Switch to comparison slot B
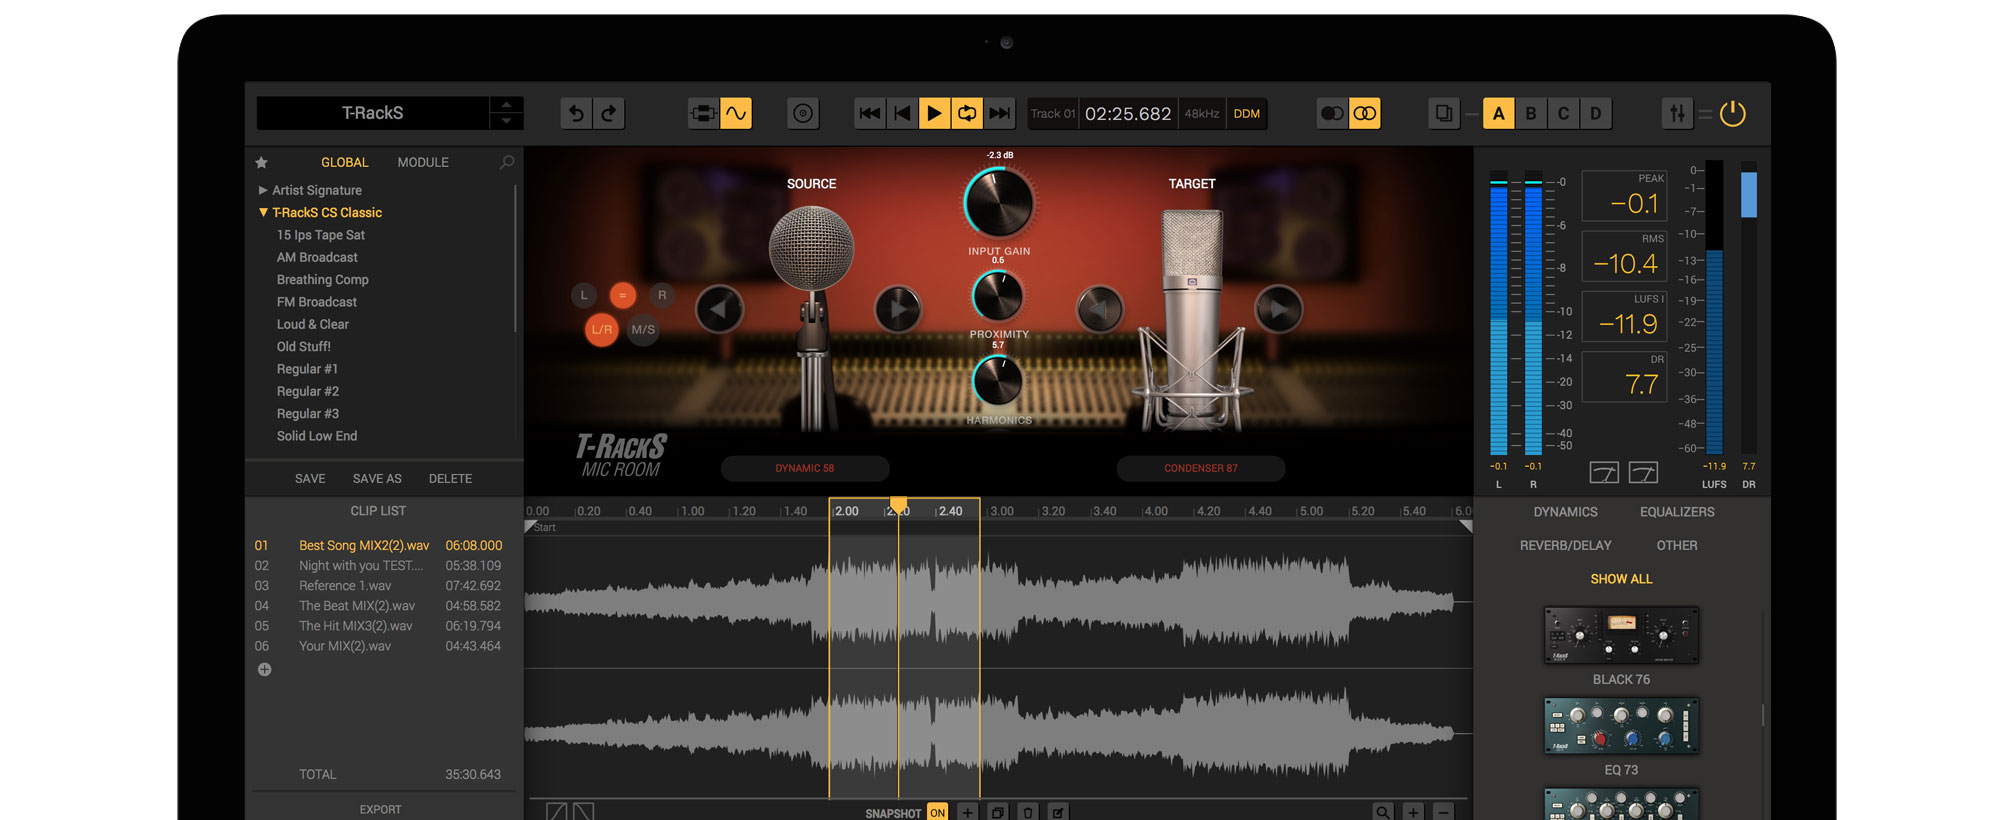The height and width of the screenshot is (820, 2000). (1530, 114)
